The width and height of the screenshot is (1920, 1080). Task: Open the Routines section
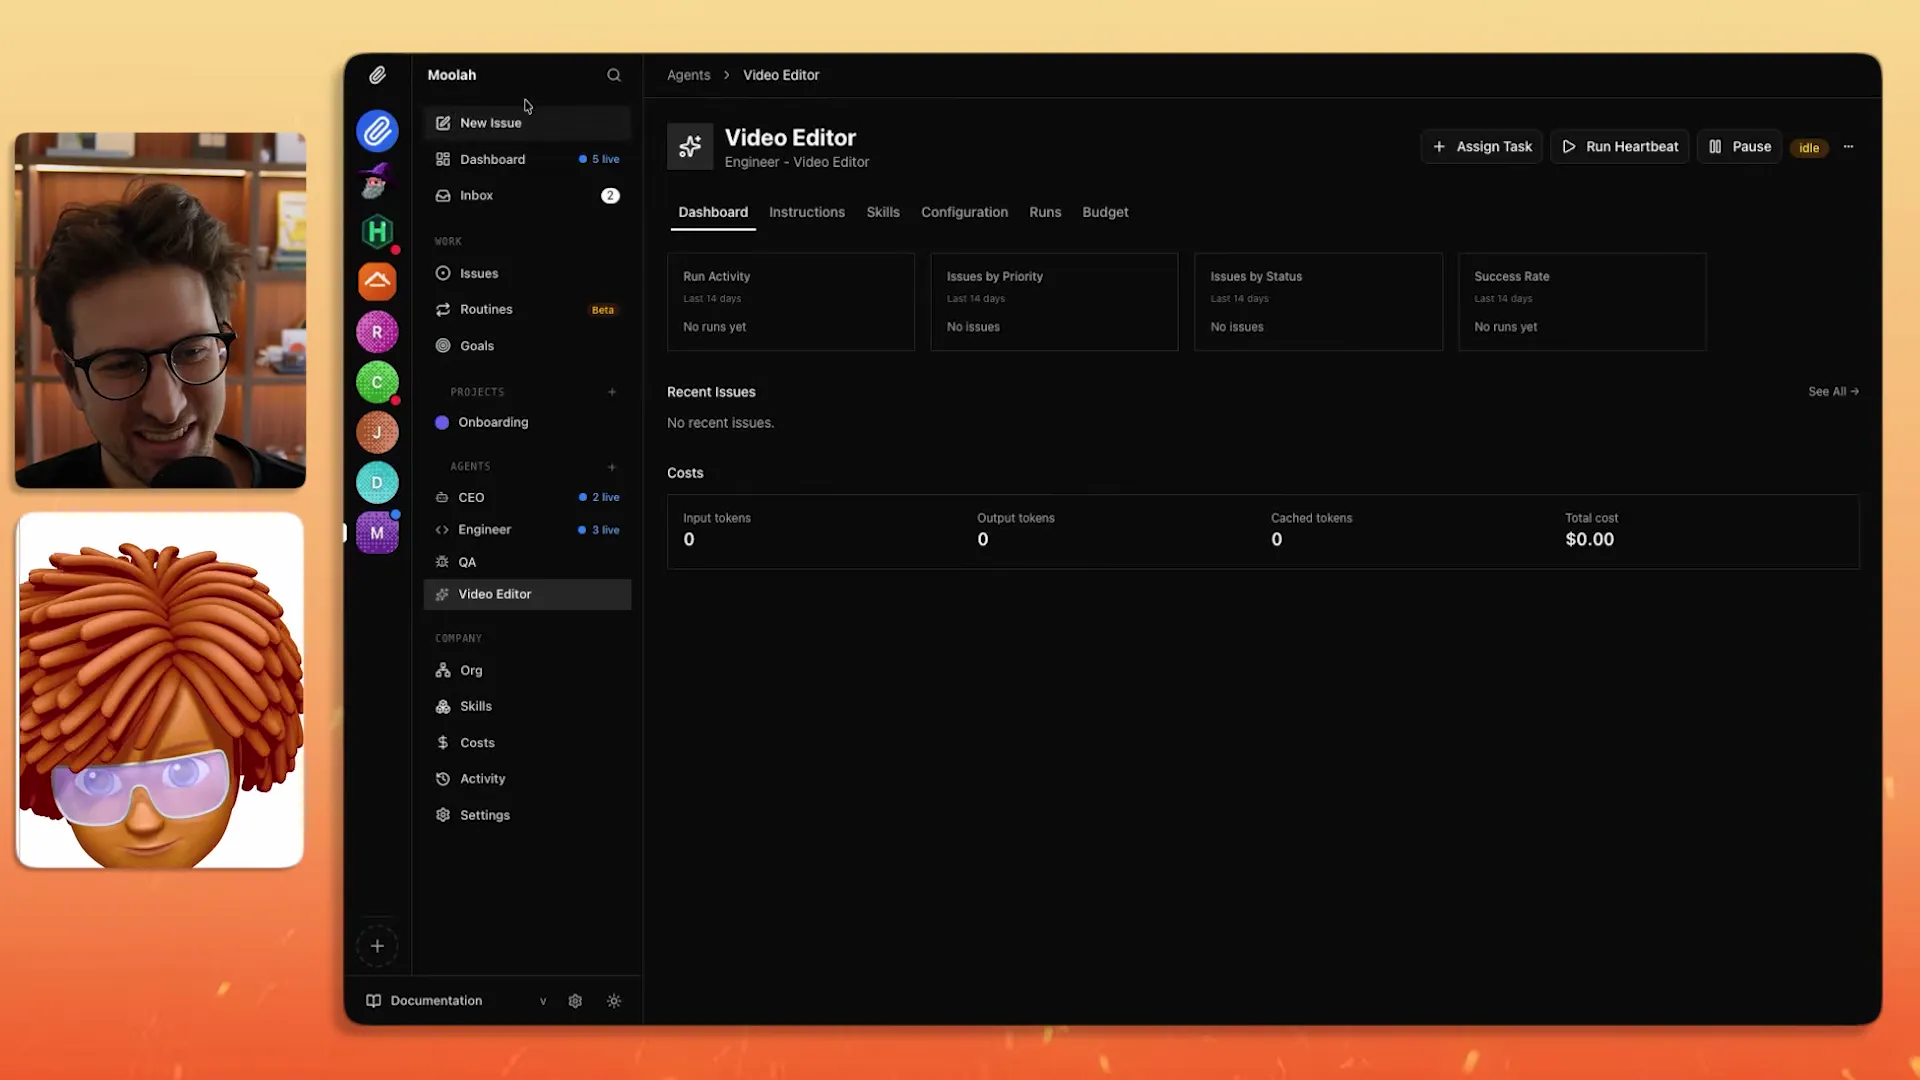point(485,309)
